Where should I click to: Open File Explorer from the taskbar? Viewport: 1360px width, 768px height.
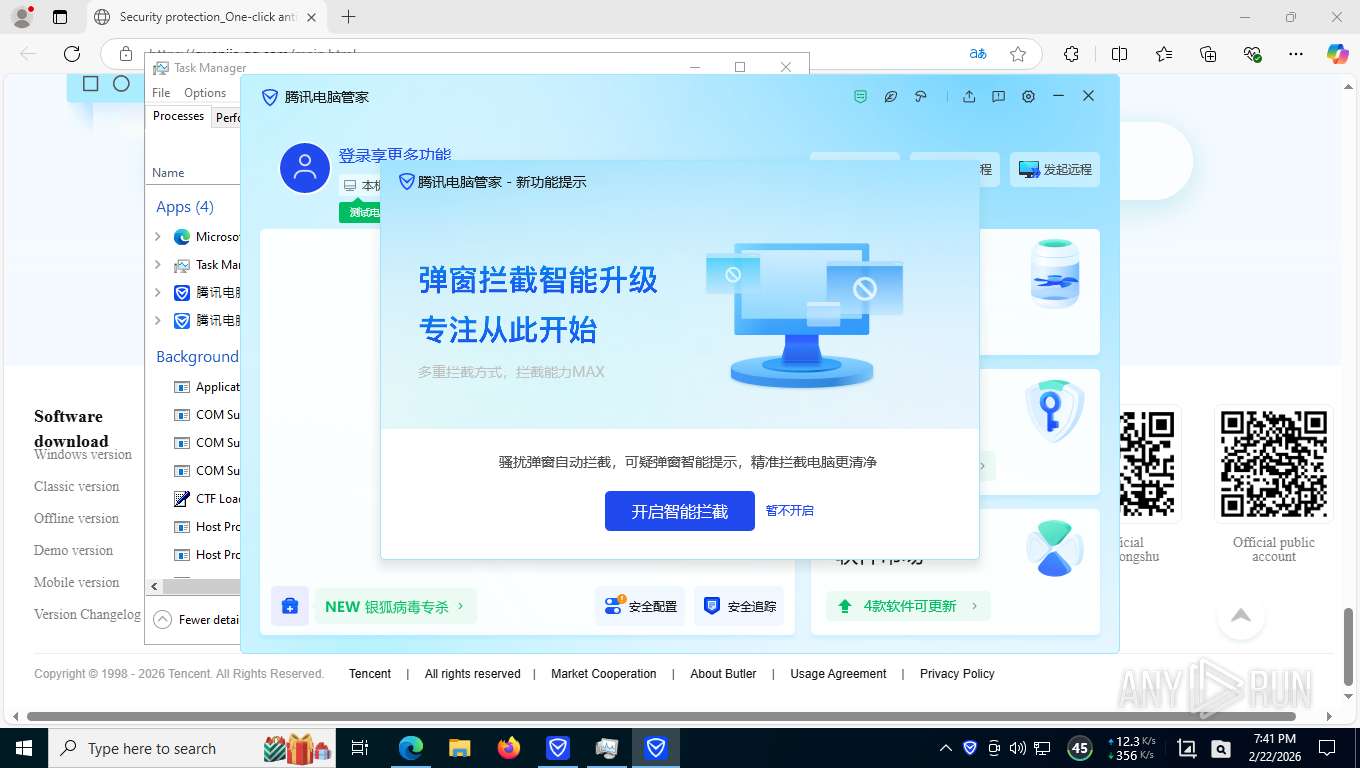[x=460, y=748]
